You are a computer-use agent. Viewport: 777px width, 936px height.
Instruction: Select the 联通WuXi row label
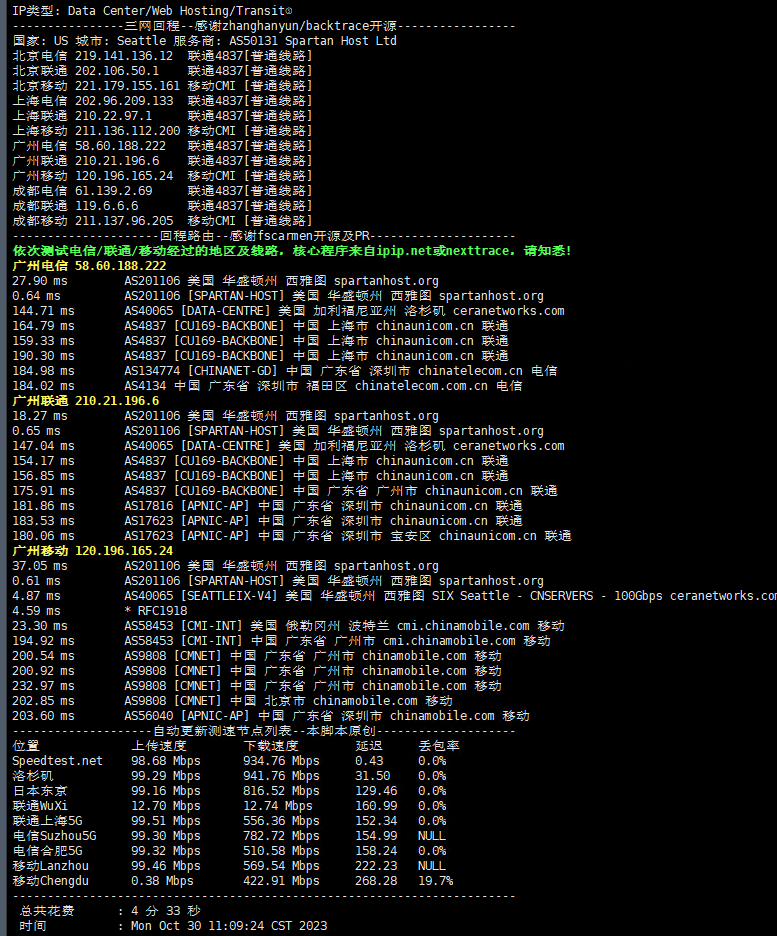tap(40, 806)
